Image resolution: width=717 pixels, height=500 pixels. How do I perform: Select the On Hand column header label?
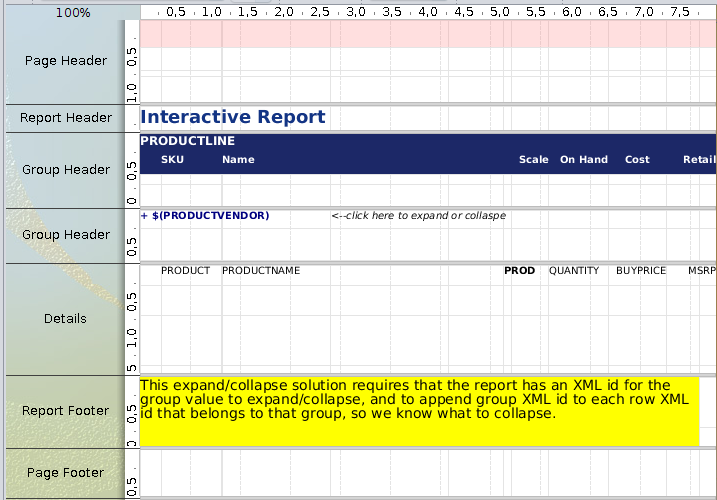[x=584, y=159]
